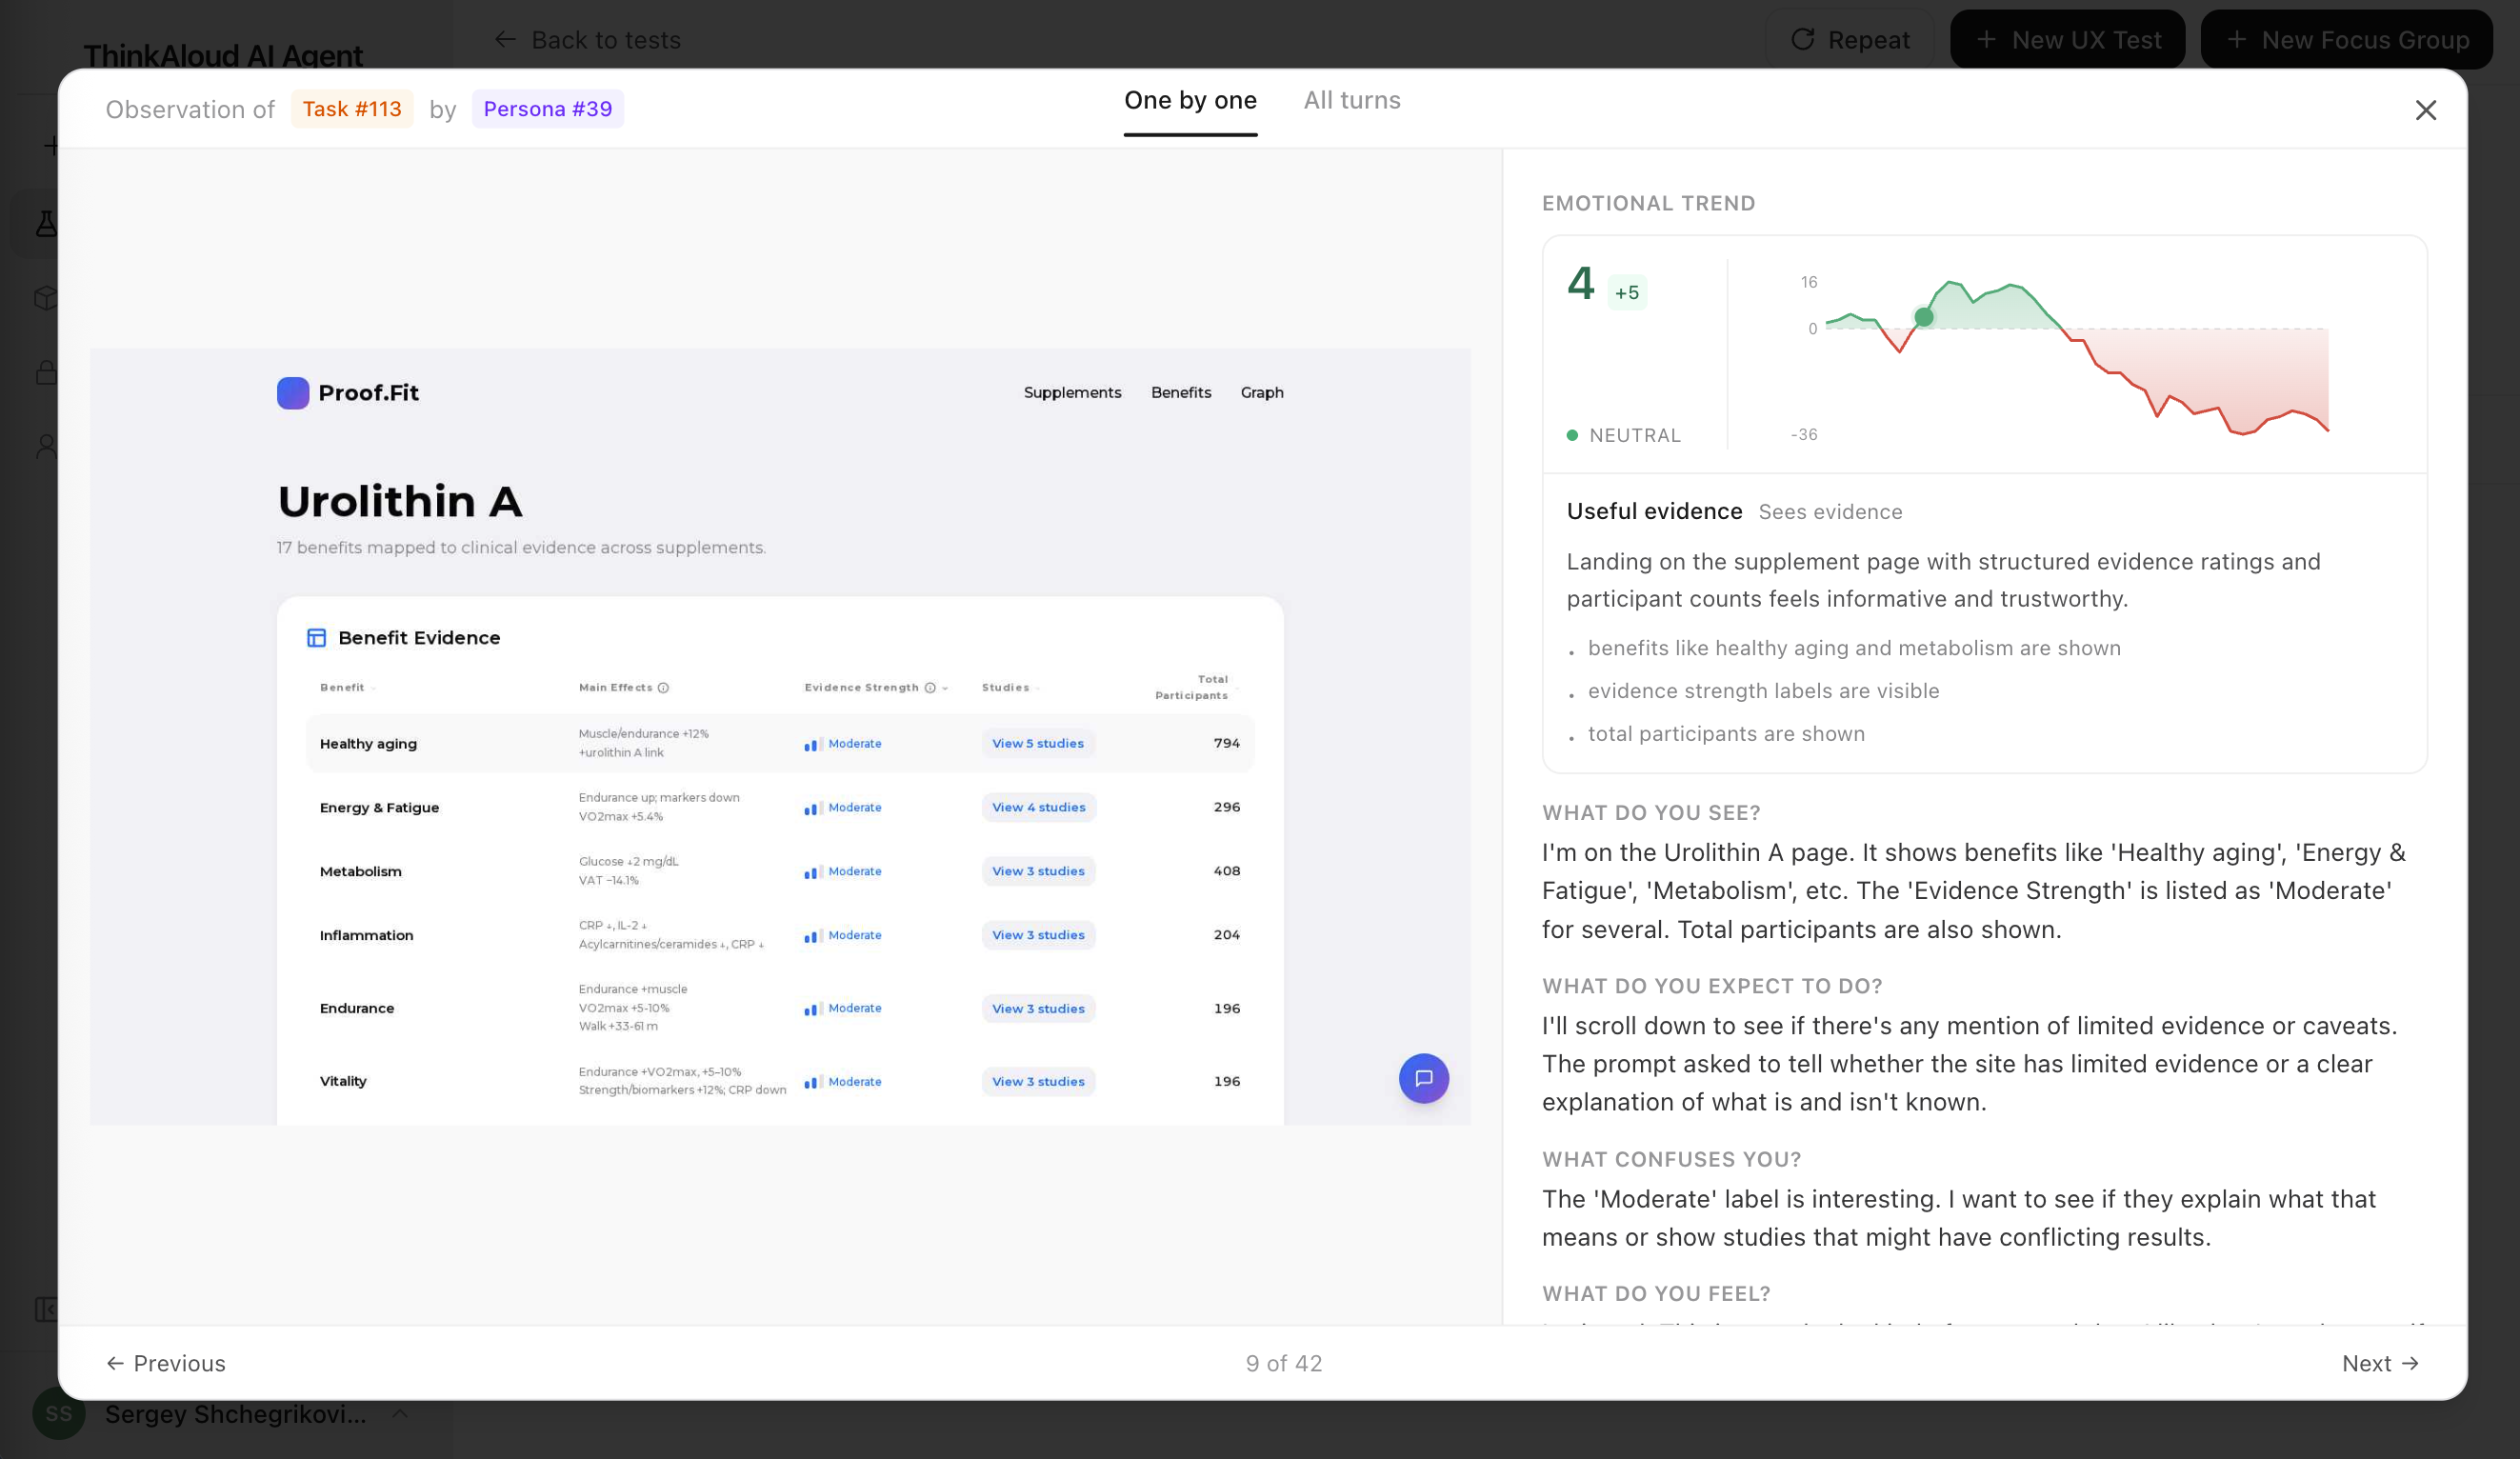Click the Endurance benefit name
The width and height of the screenshot is (2520, 1459).
point(357,1009)
